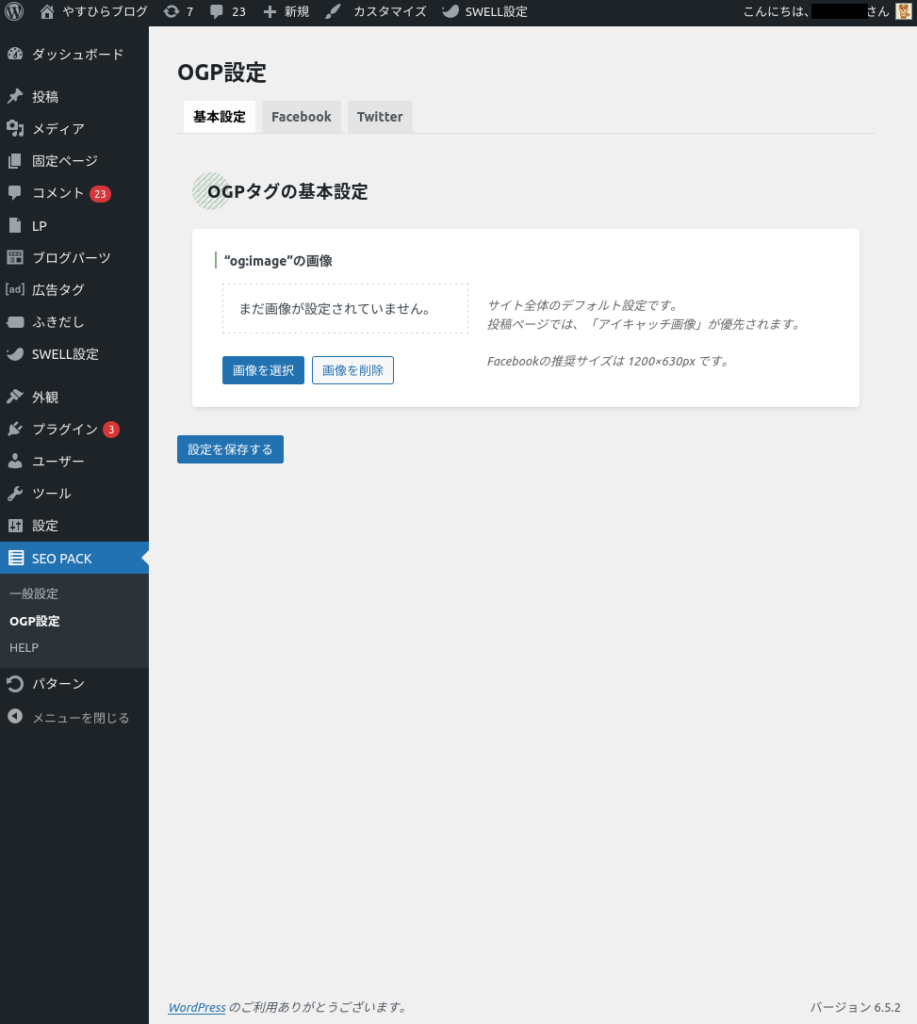Save settings with 設定を保存する button
This screenshot has height=1024, width=917.
(230, 450)
